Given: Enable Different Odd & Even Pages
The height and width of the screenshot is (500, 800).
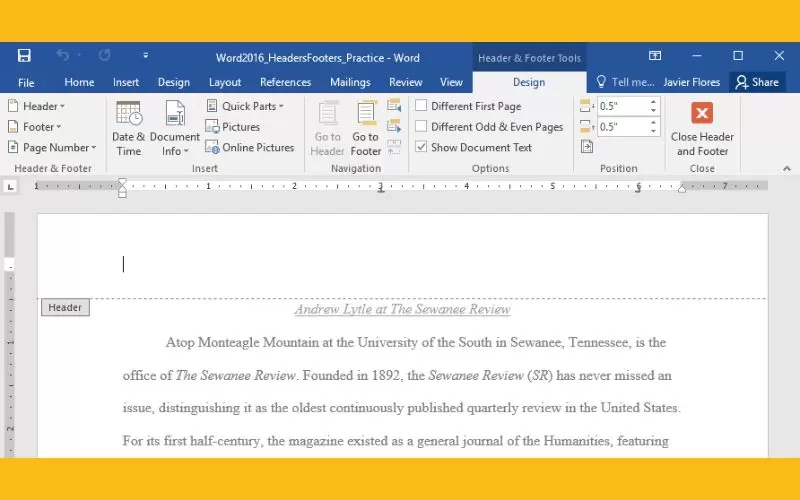Looking at the screenshot, I should tap(421, 126).
